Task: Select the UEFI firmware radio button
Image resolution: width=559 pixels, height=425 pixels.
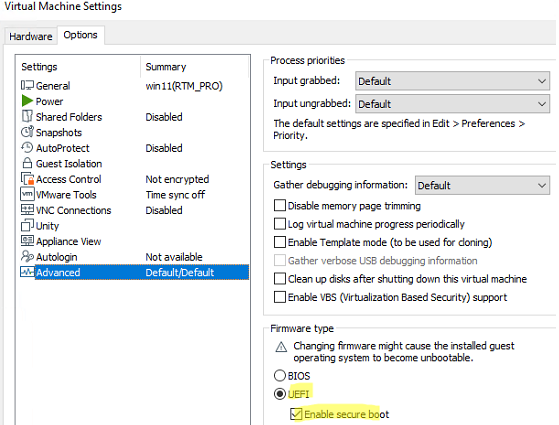Action: 280,394
